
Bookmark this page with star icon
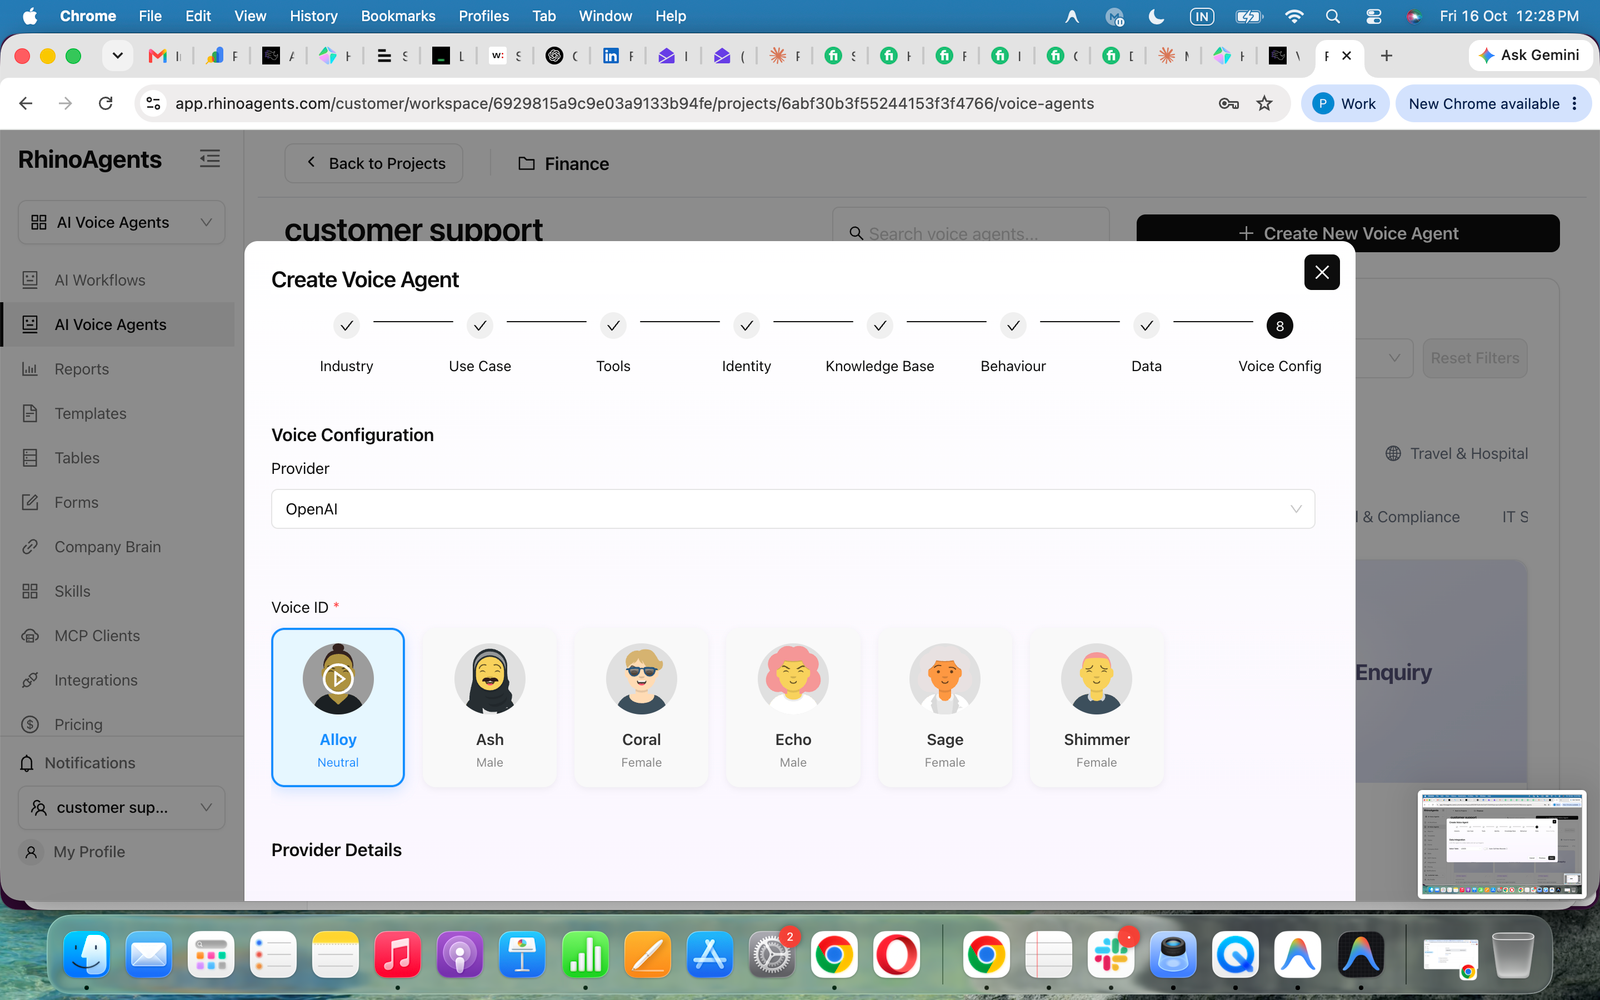tap(1264, 103)
